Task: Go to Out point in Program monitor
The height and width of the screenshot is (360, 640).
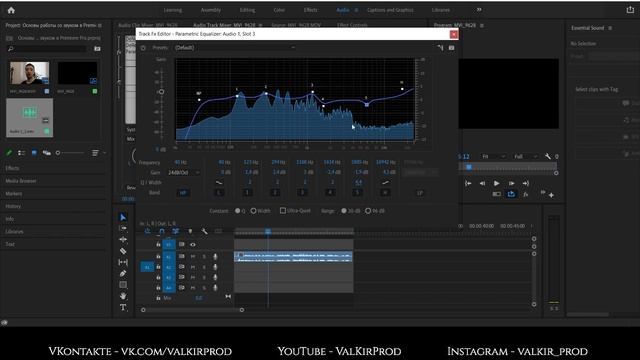Action: tap(526, 183)
